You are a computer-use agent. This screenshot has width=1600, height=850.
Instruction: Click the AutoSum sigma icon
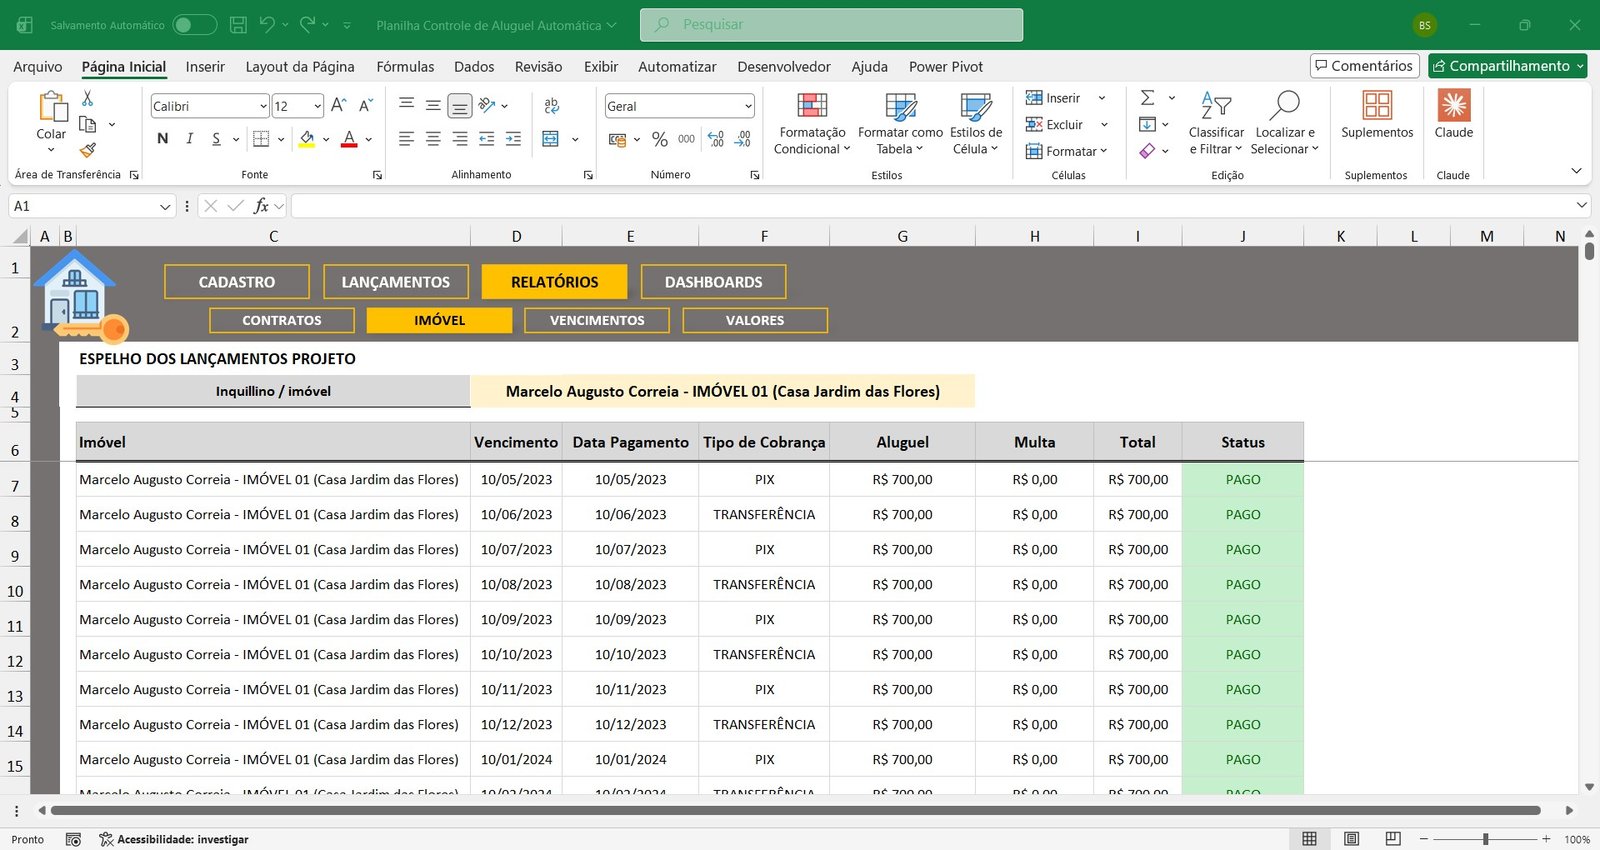(x=1148, y=97)
